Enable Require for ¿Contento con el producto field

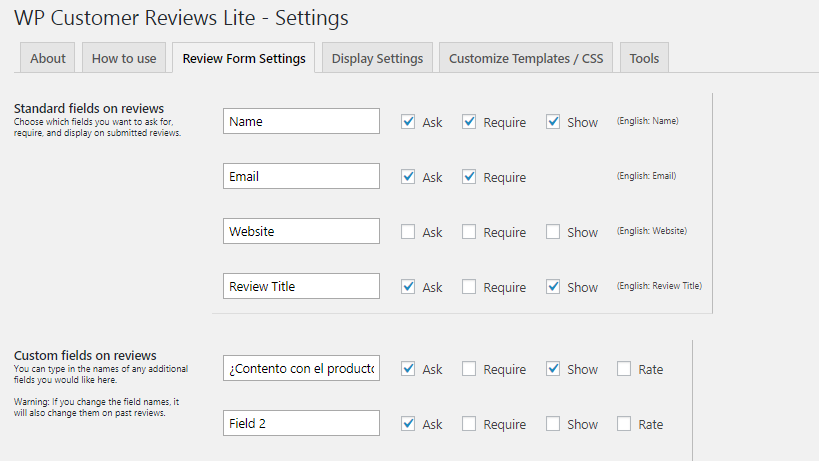469,369
